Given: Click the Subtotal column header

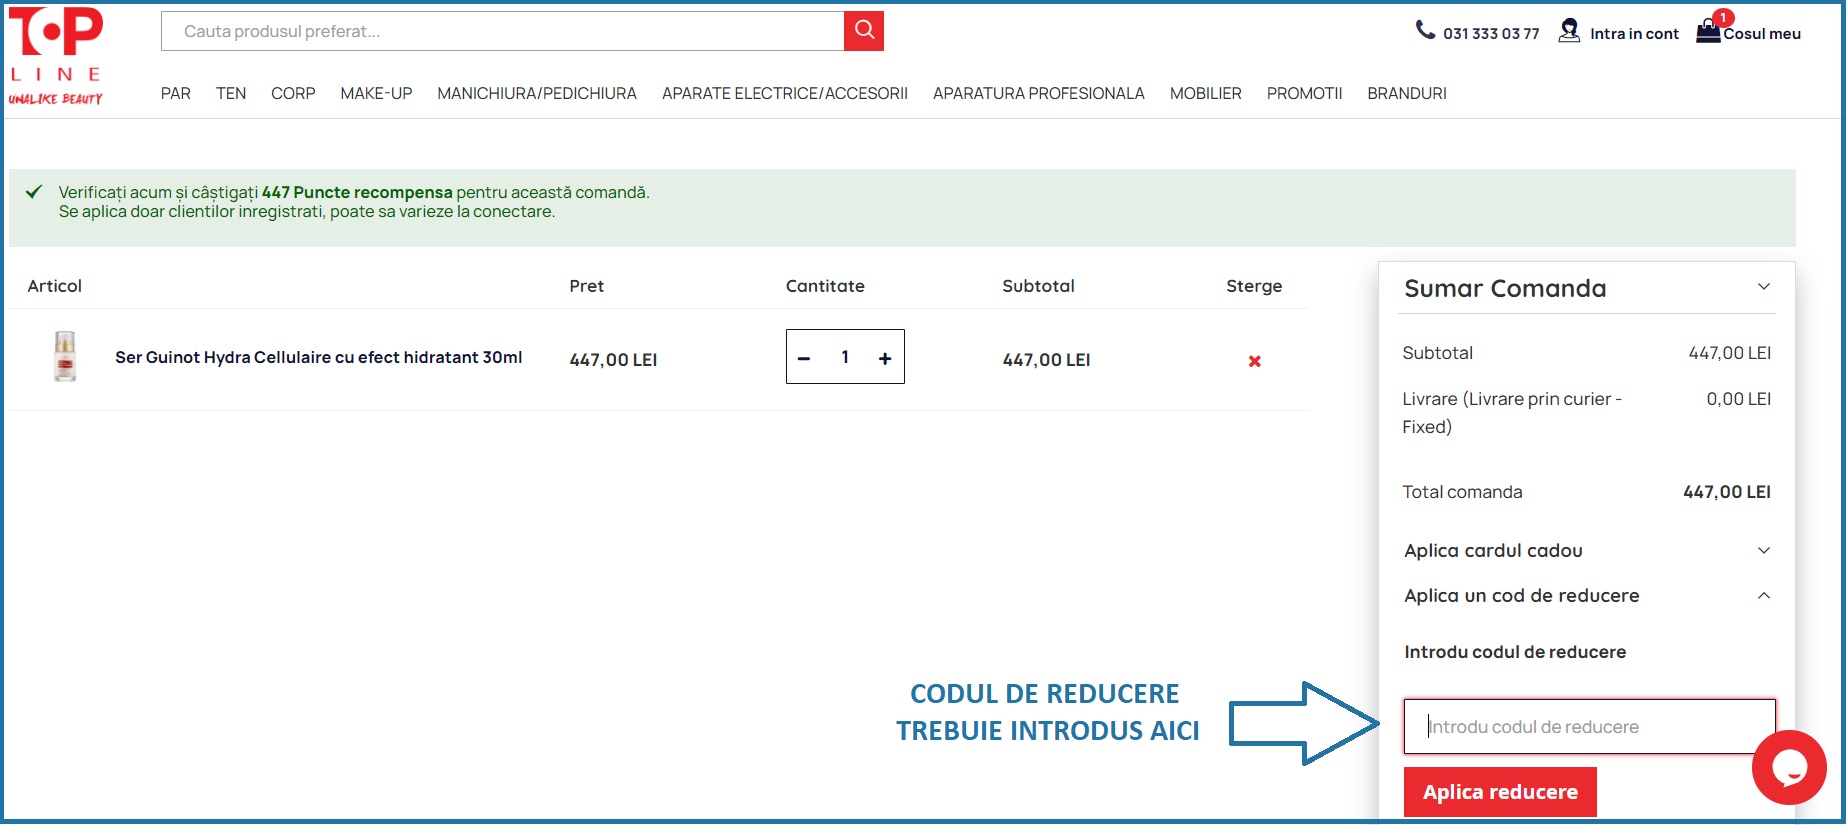Looking at the screenshot, I should coord(1038,286).
